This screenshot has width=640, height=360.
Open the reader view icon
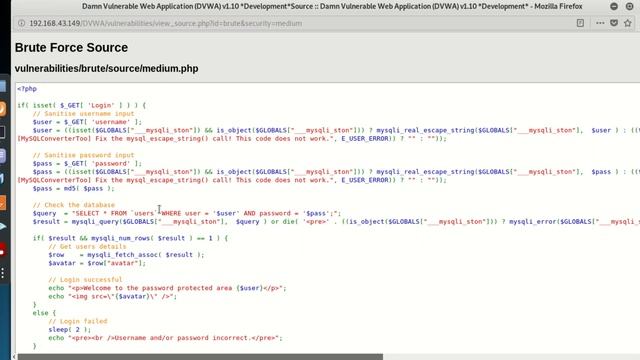580,23
